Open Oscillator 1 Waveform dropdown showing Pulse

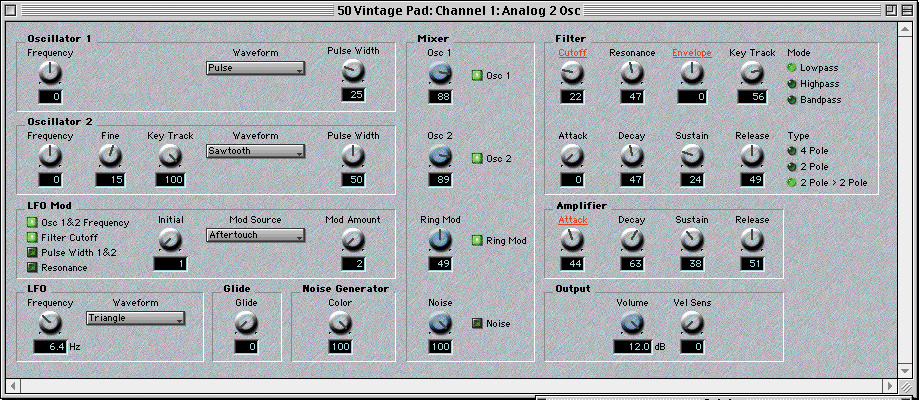tap(256, 68)
